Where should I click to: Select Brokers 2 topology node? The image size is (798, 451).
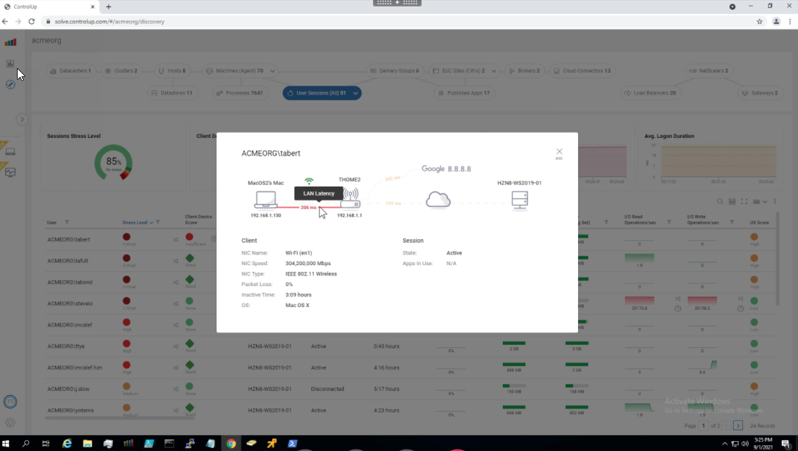(x=524, y=71)
